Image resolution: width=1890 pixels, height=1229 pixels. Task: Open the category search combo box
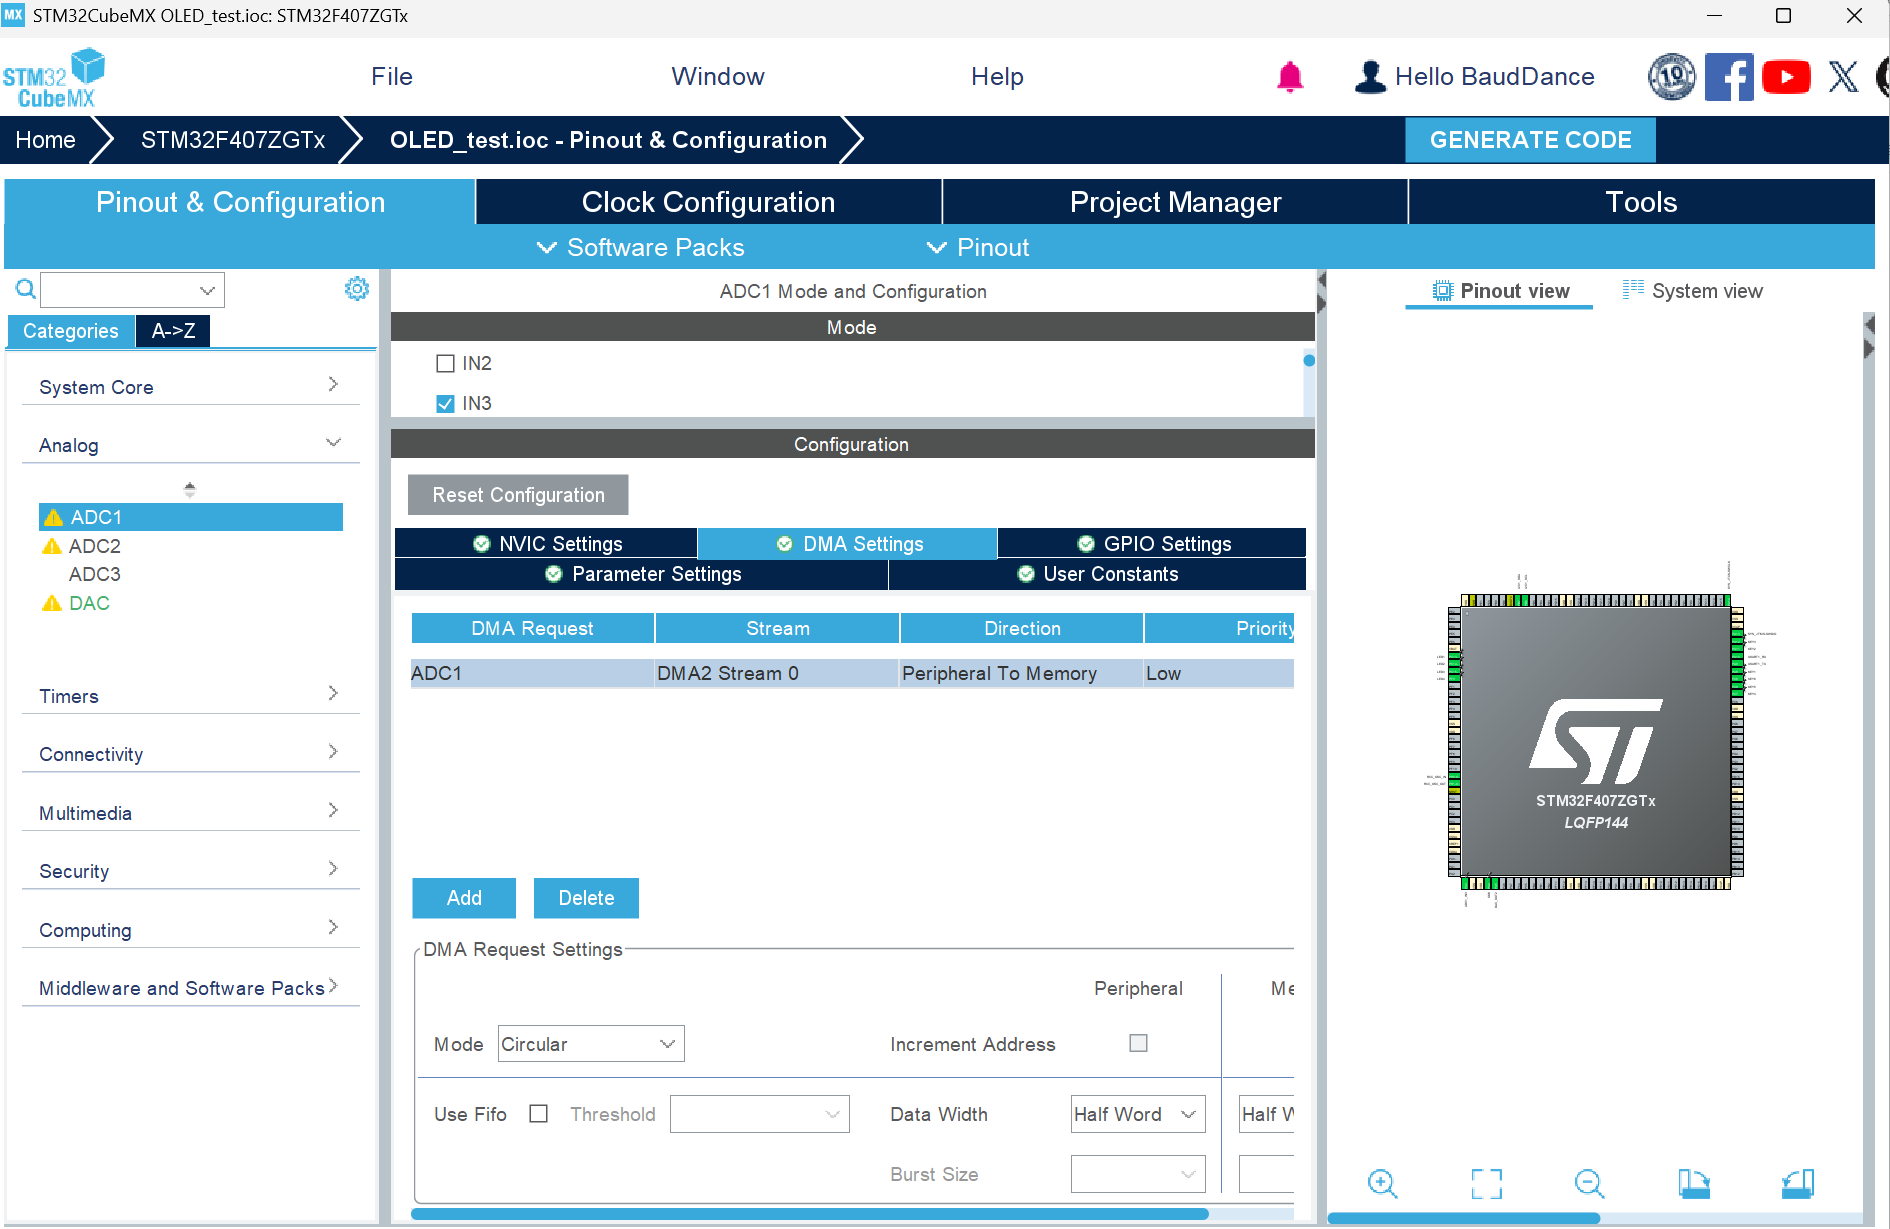coord(132,290)
